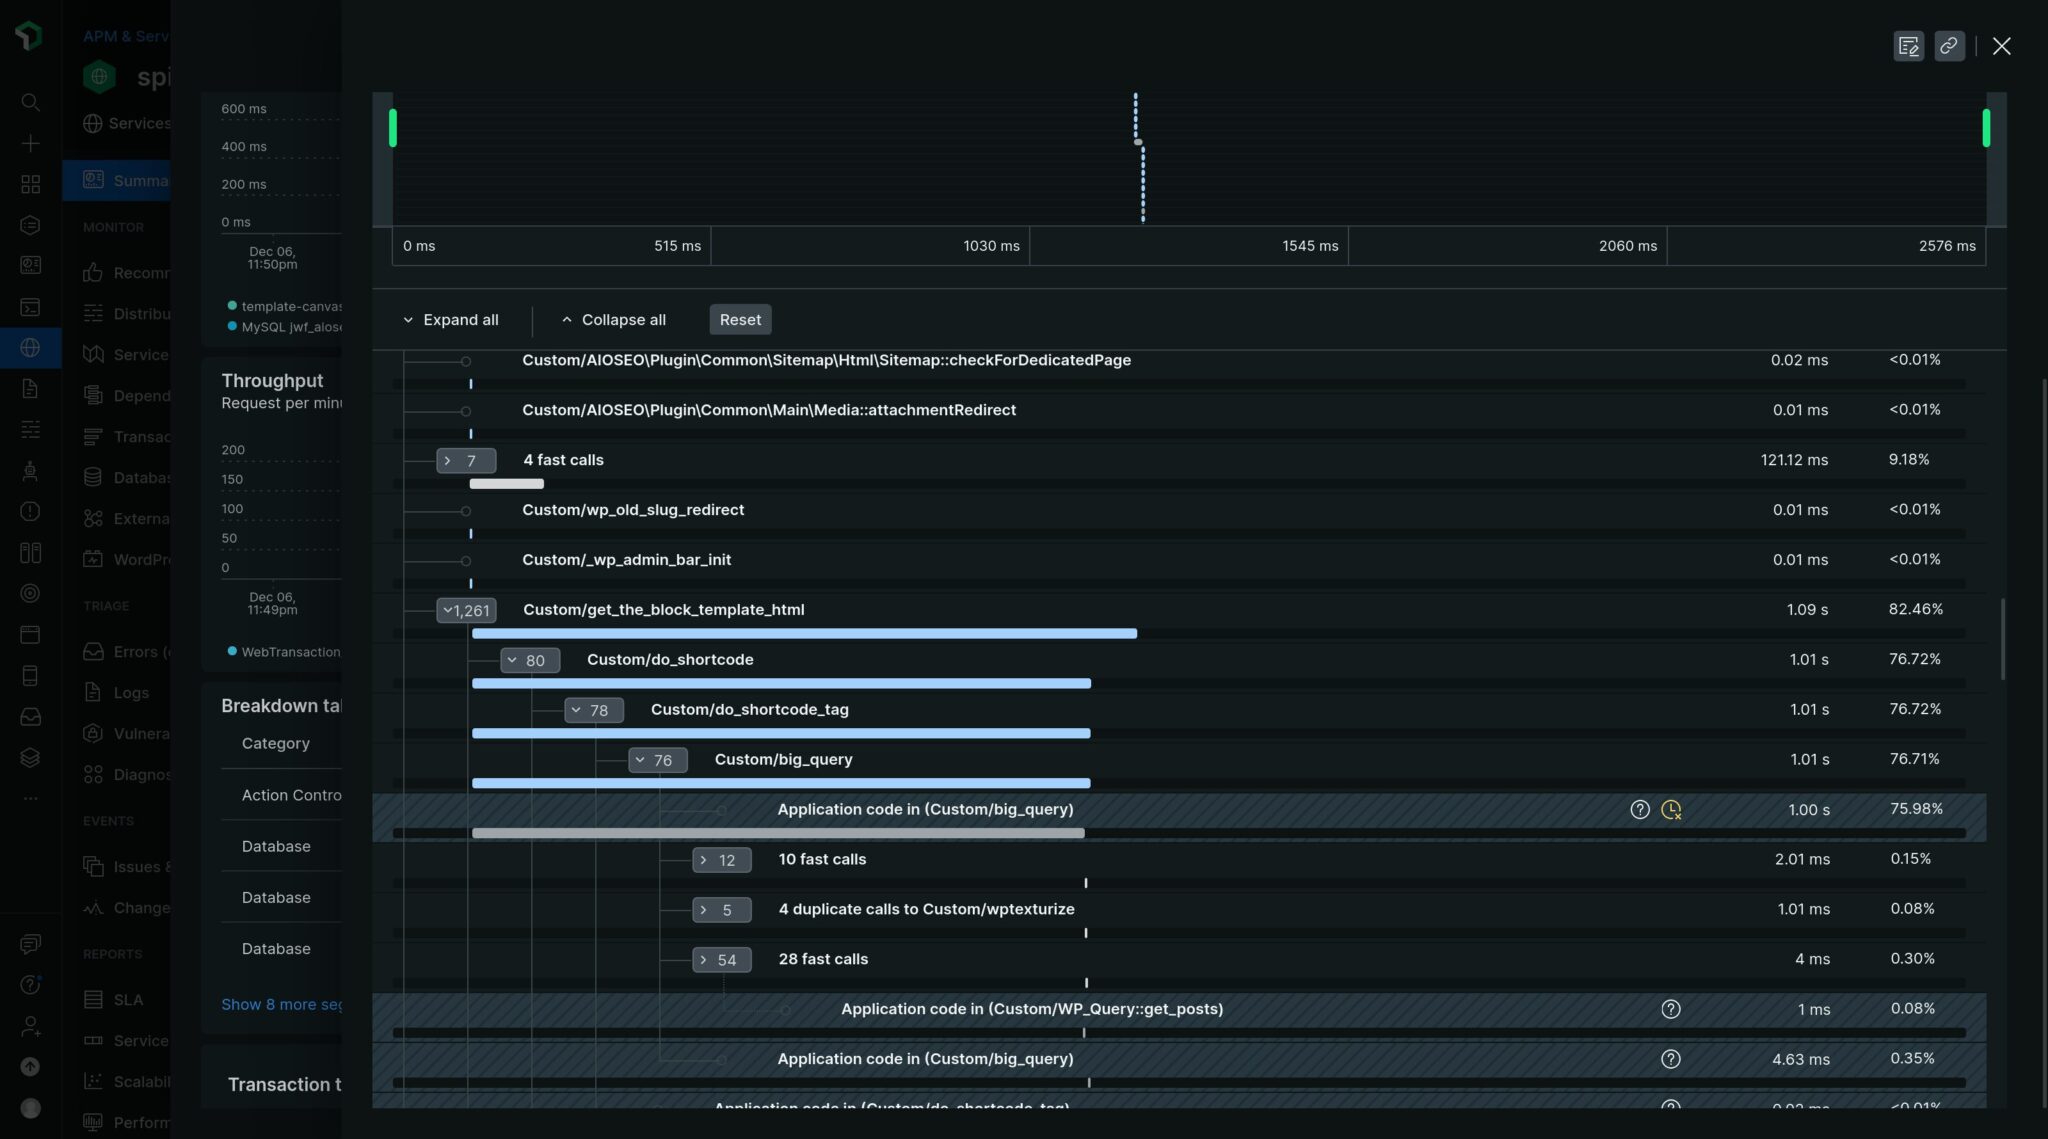
Task: Collapse the Custom/get_the_block_template_html span
Action: [466, 609]
